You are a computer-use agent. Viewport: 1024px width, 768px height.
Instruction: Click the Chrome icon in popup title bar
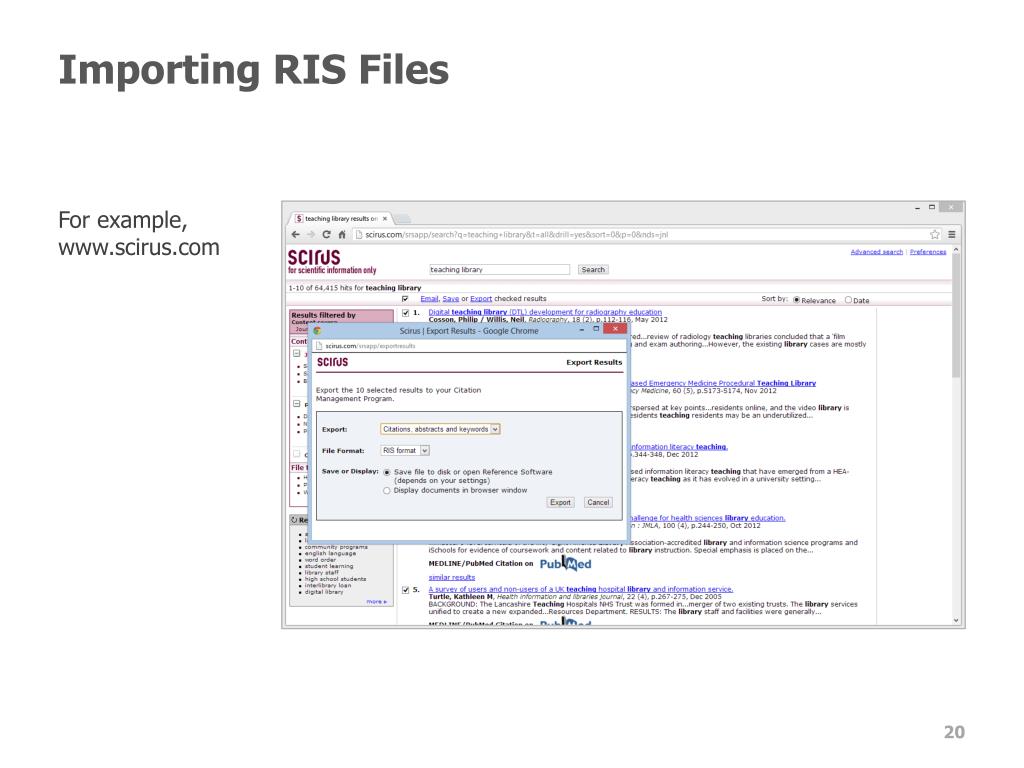tap(317, 330)
